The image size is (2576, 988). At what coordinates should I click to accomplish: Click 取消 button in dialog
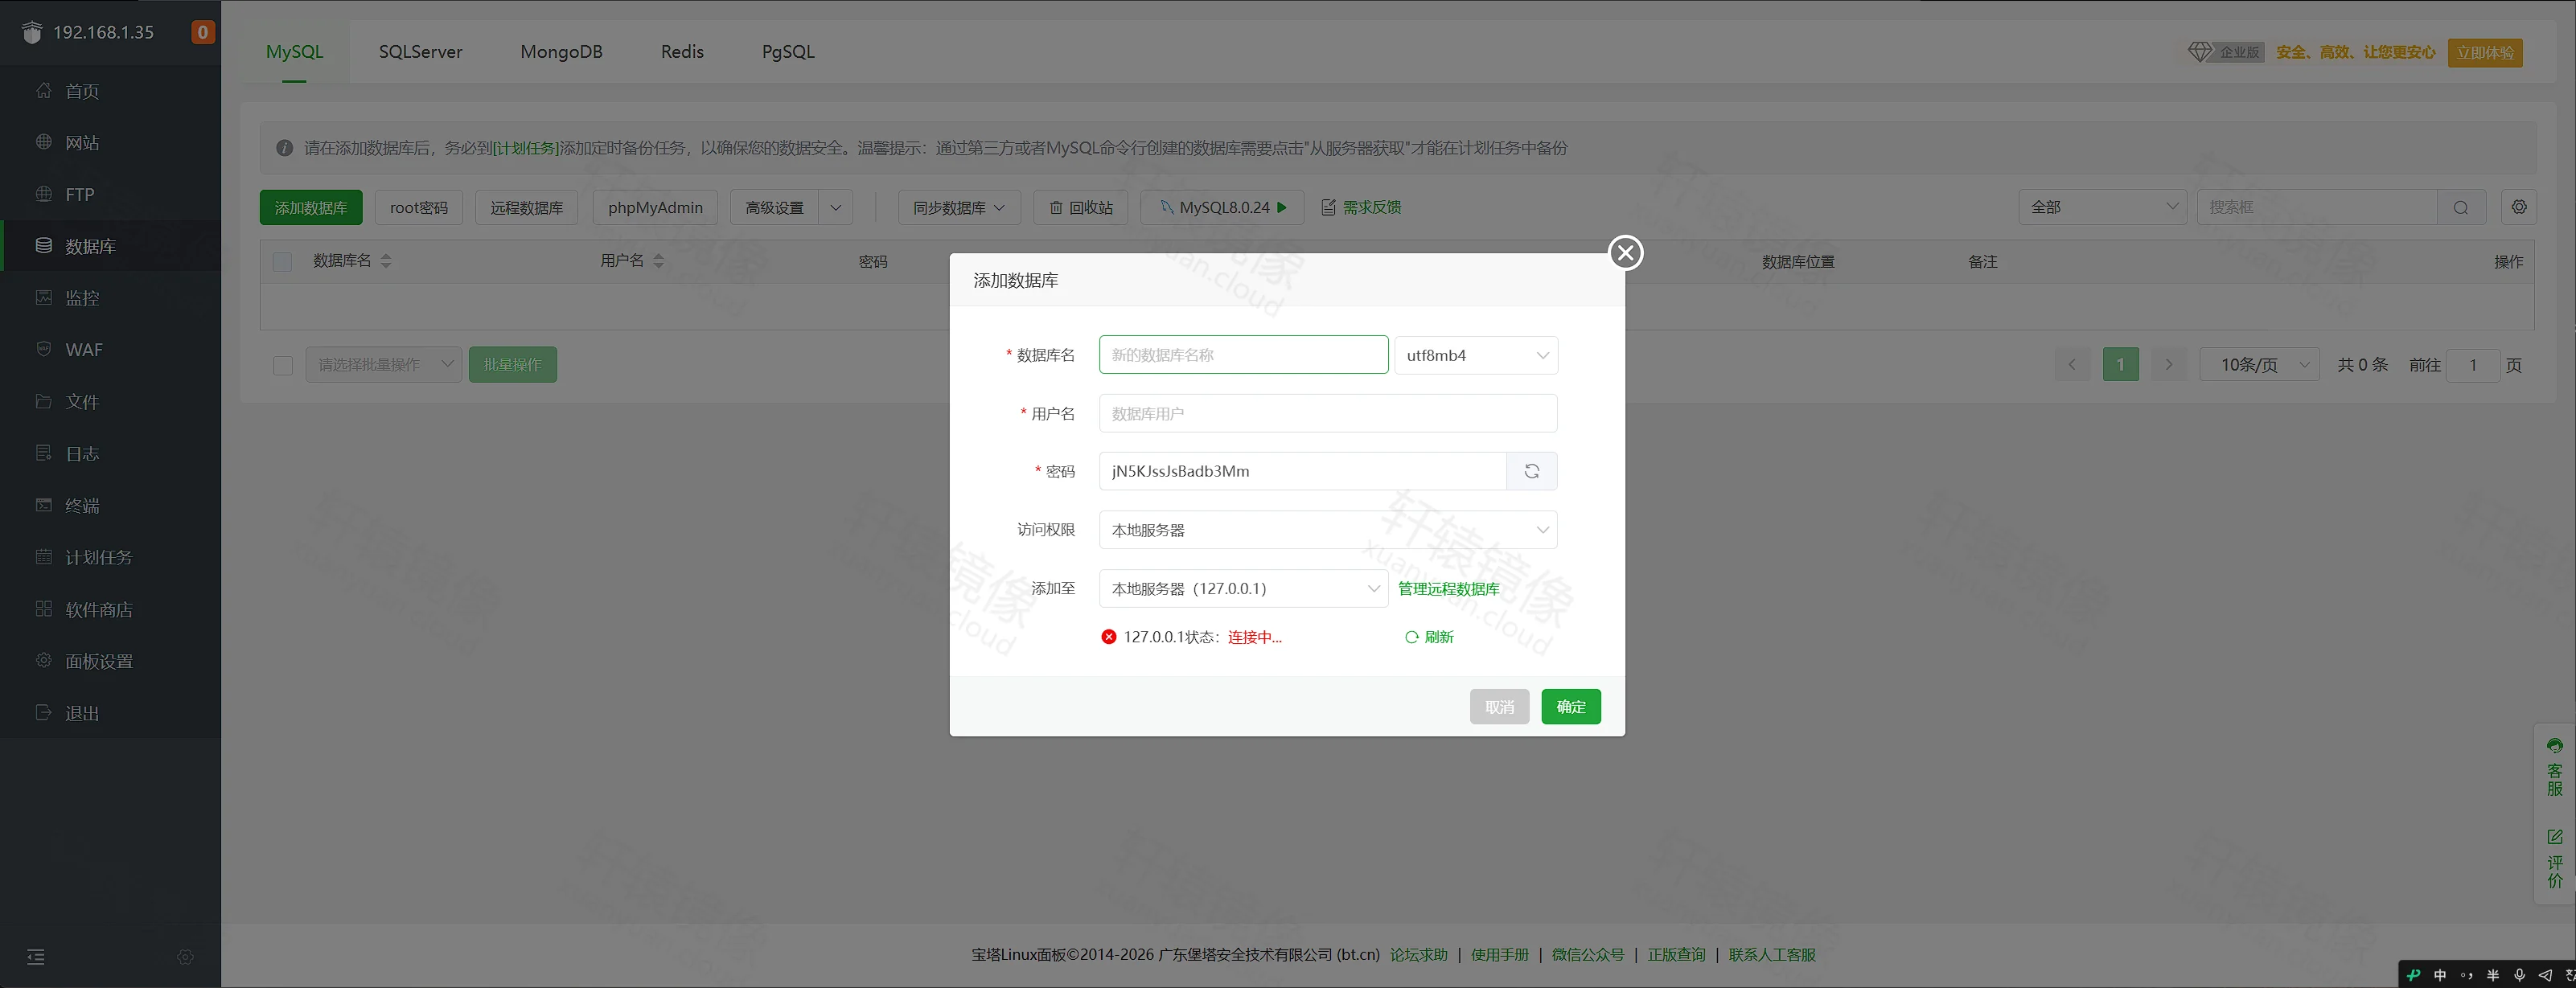(x=1499, y=707)
